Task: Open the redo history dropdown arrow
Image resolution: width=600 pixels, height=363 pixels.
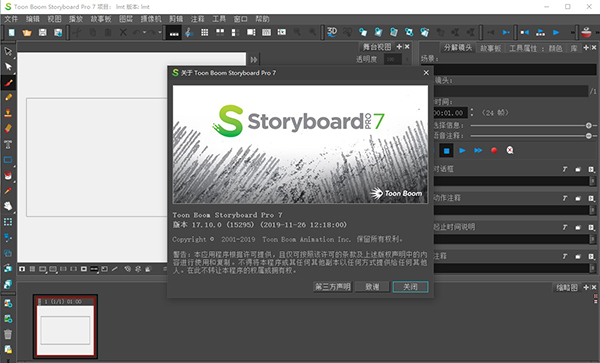Action: [160, 33]
